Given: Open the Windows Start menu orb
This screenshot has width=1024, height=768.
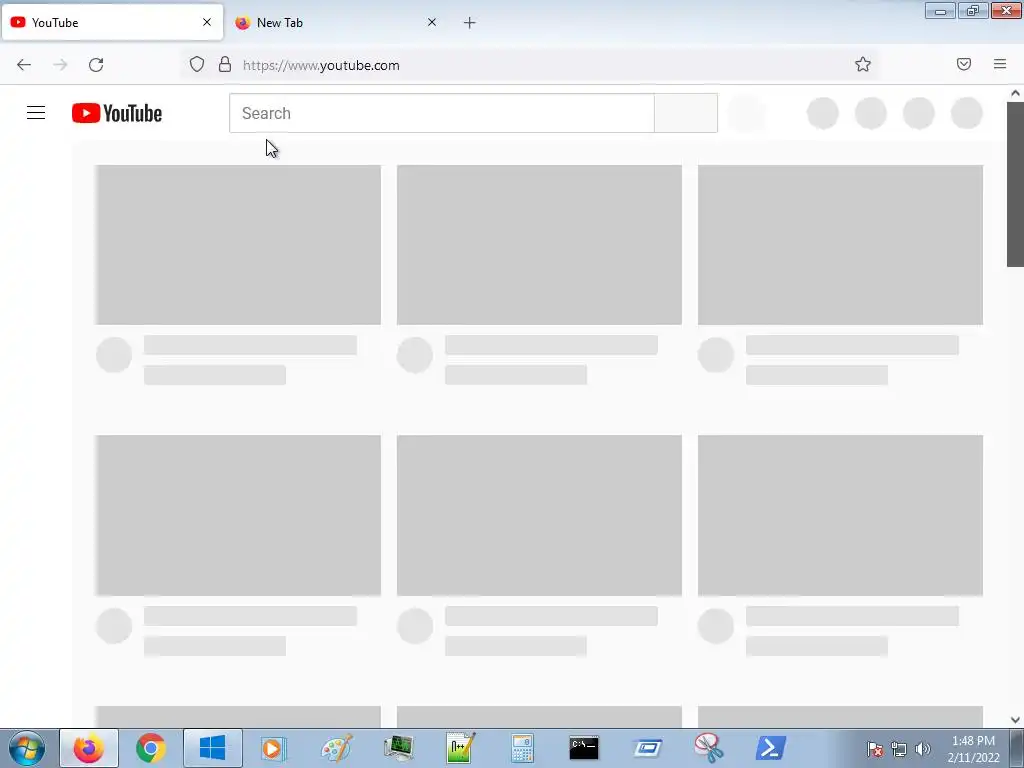Looking at the screenshot, I should click(x=27, y=748).
